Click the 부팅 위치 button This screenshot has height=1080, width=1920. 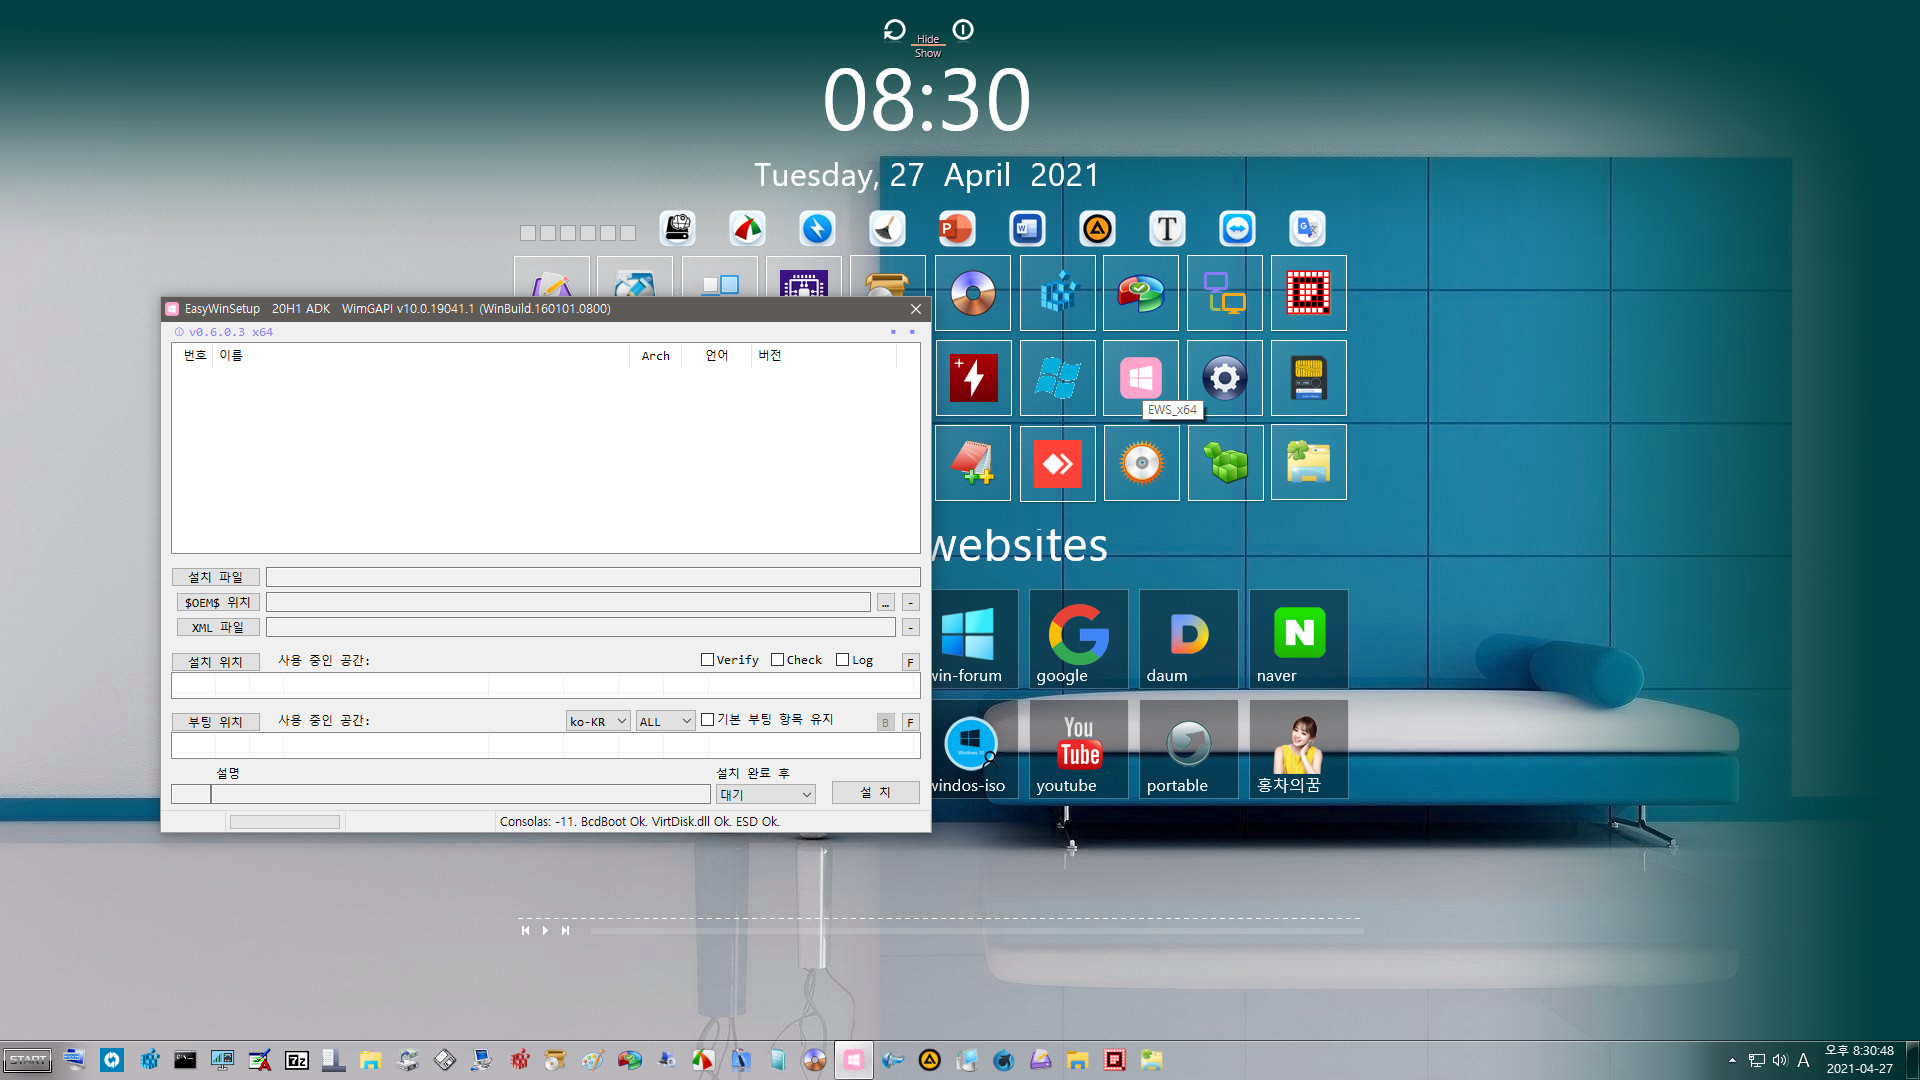pos(216,721)
